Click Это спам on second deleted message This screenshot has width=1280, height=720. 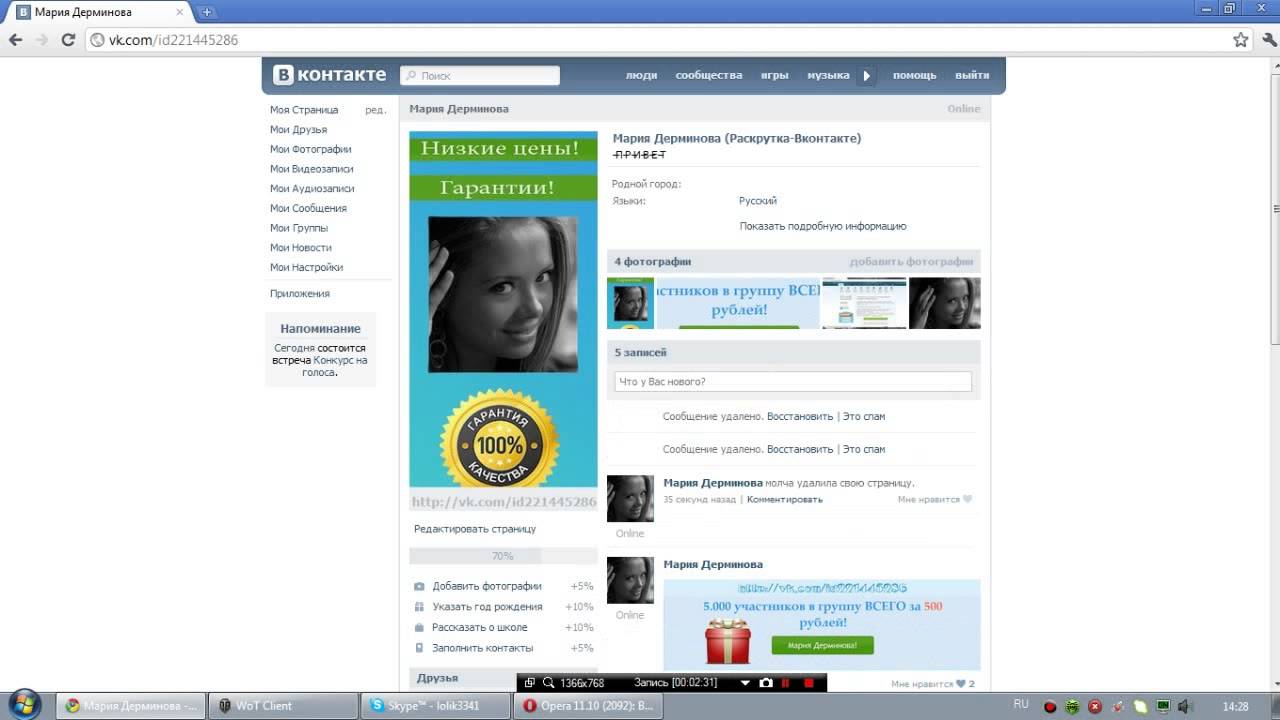pos(864,449)
